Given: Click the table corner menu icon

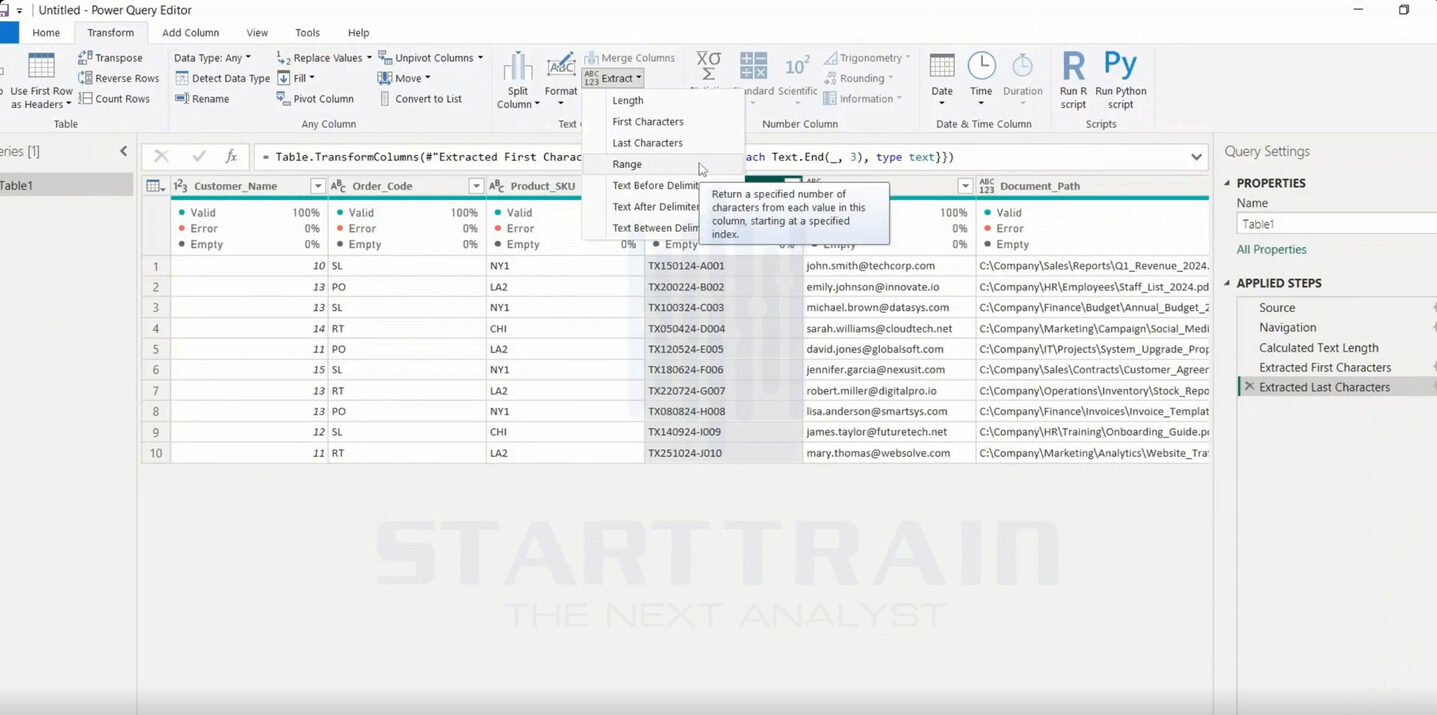Looking at the screenshot, I should point(155,186).
